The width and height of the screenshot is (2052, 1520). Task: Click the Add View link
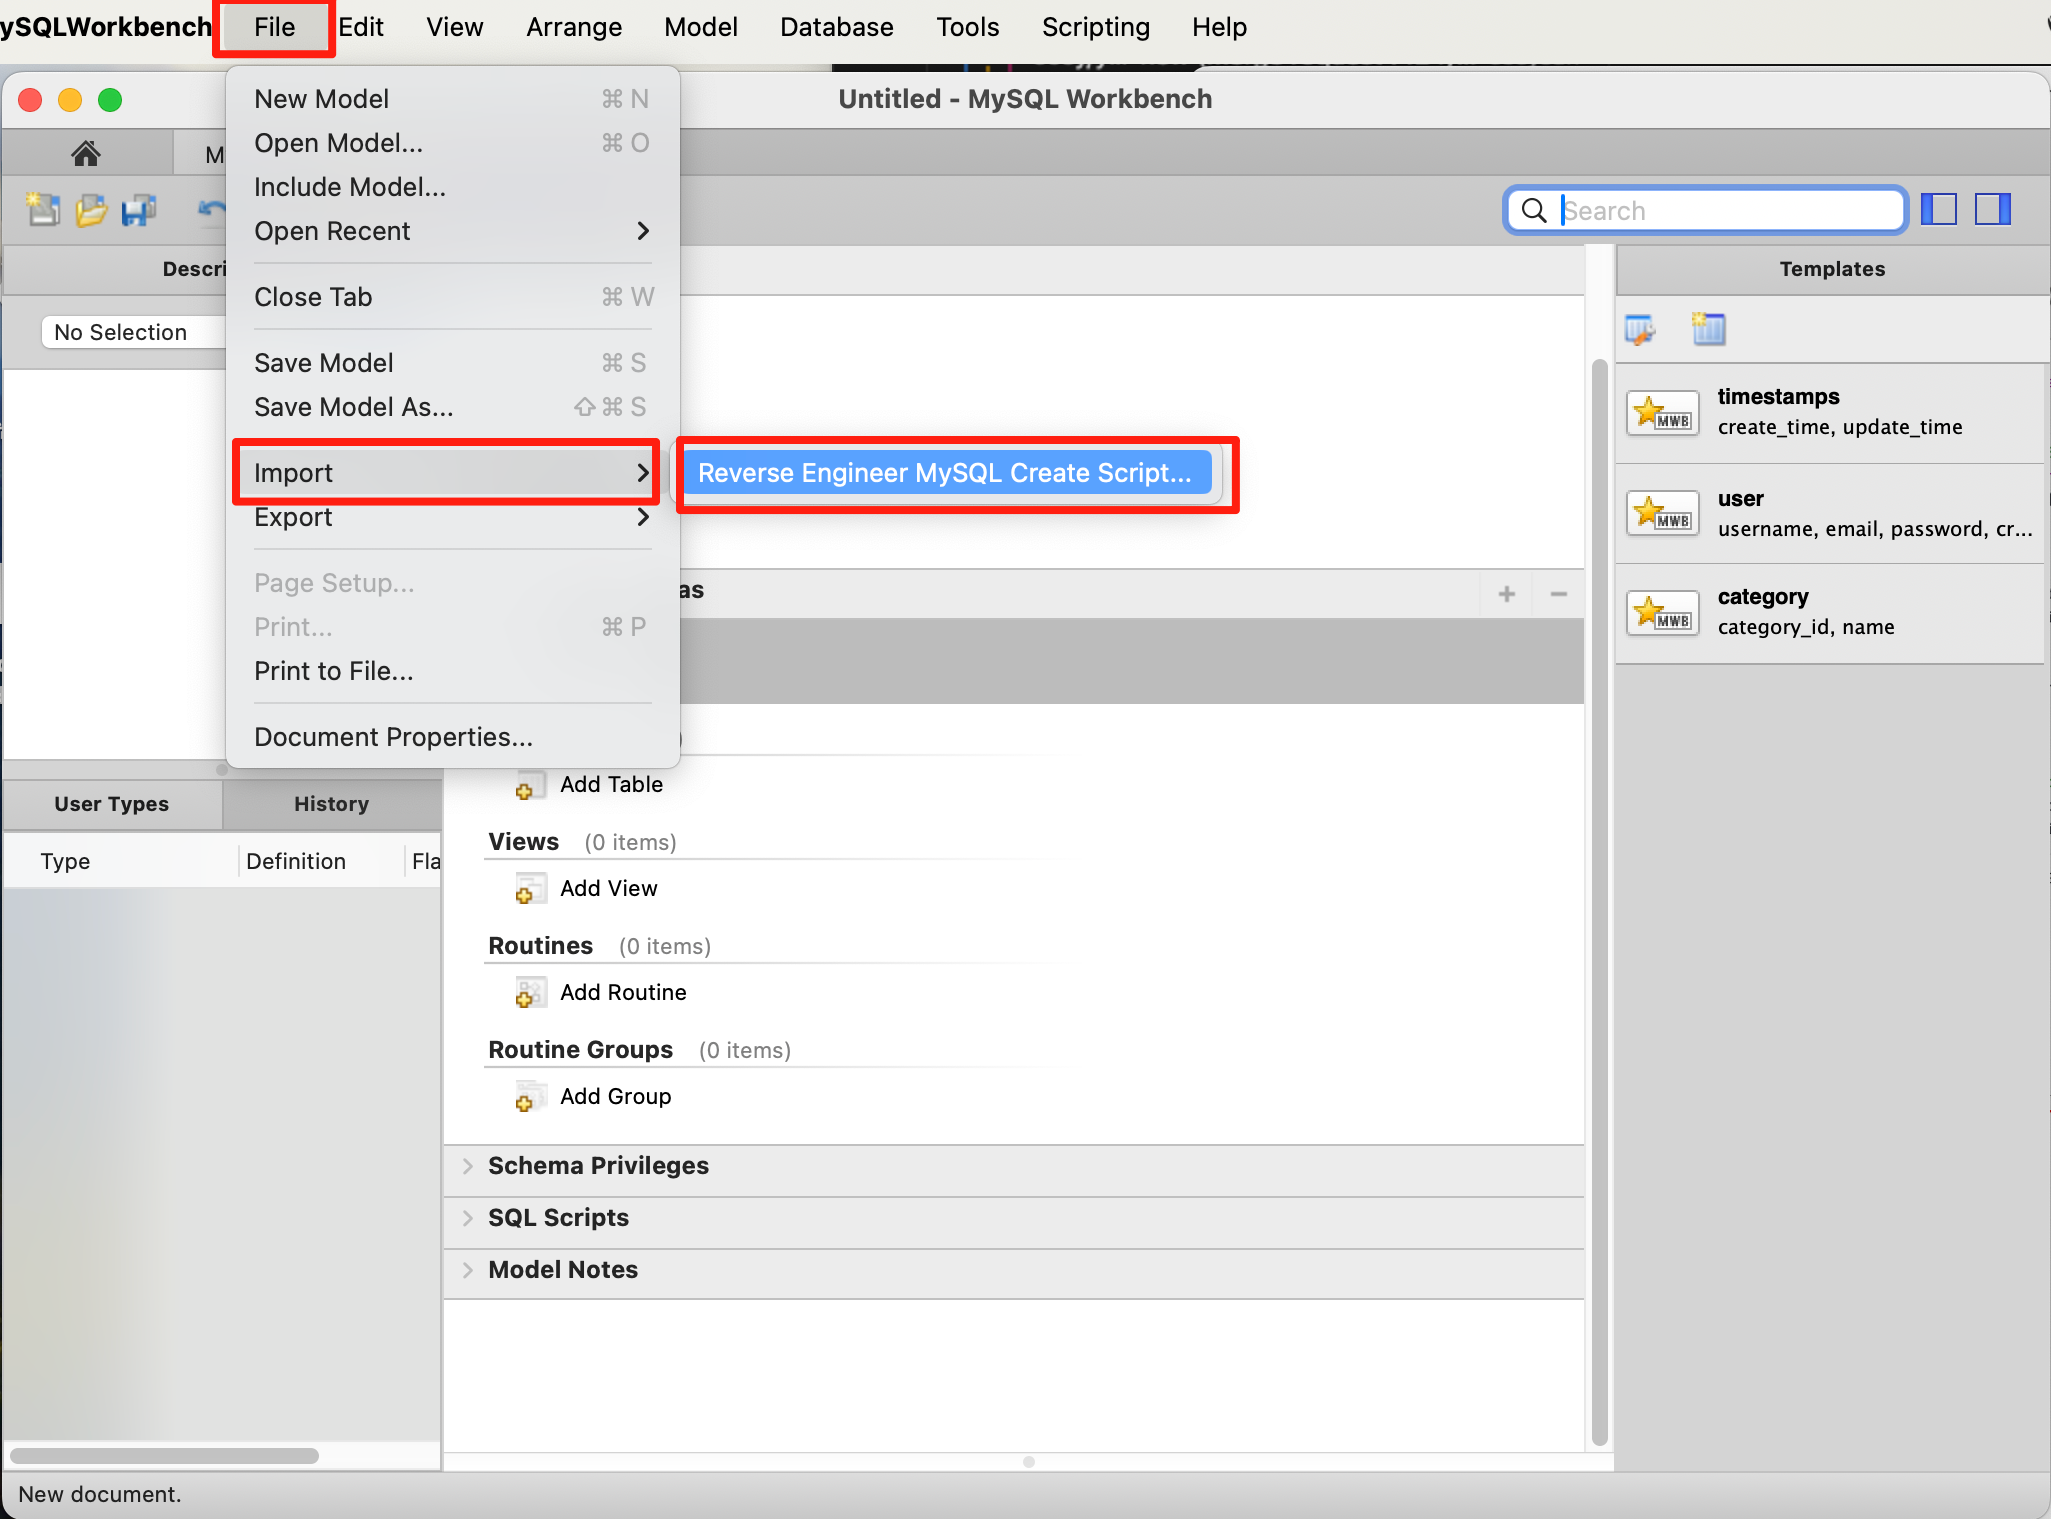(x=608, y=889)
